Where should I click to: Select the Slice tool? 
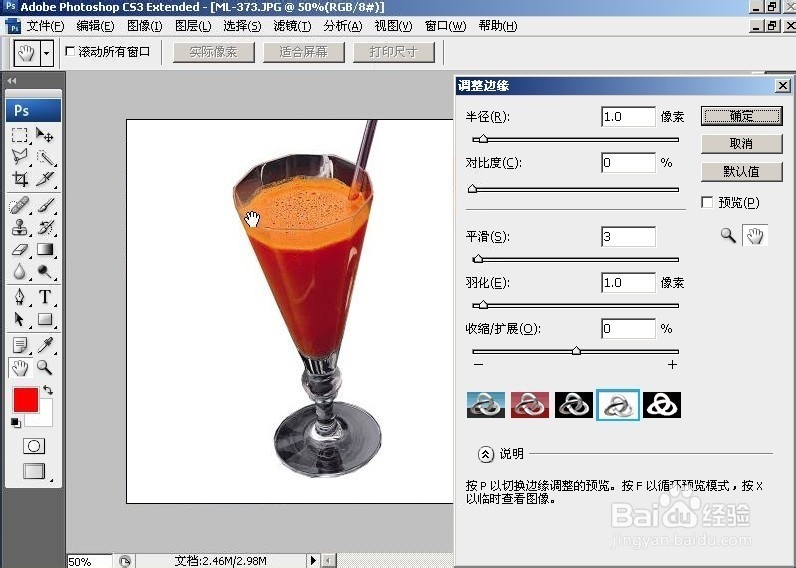click(x=45, y=179)
